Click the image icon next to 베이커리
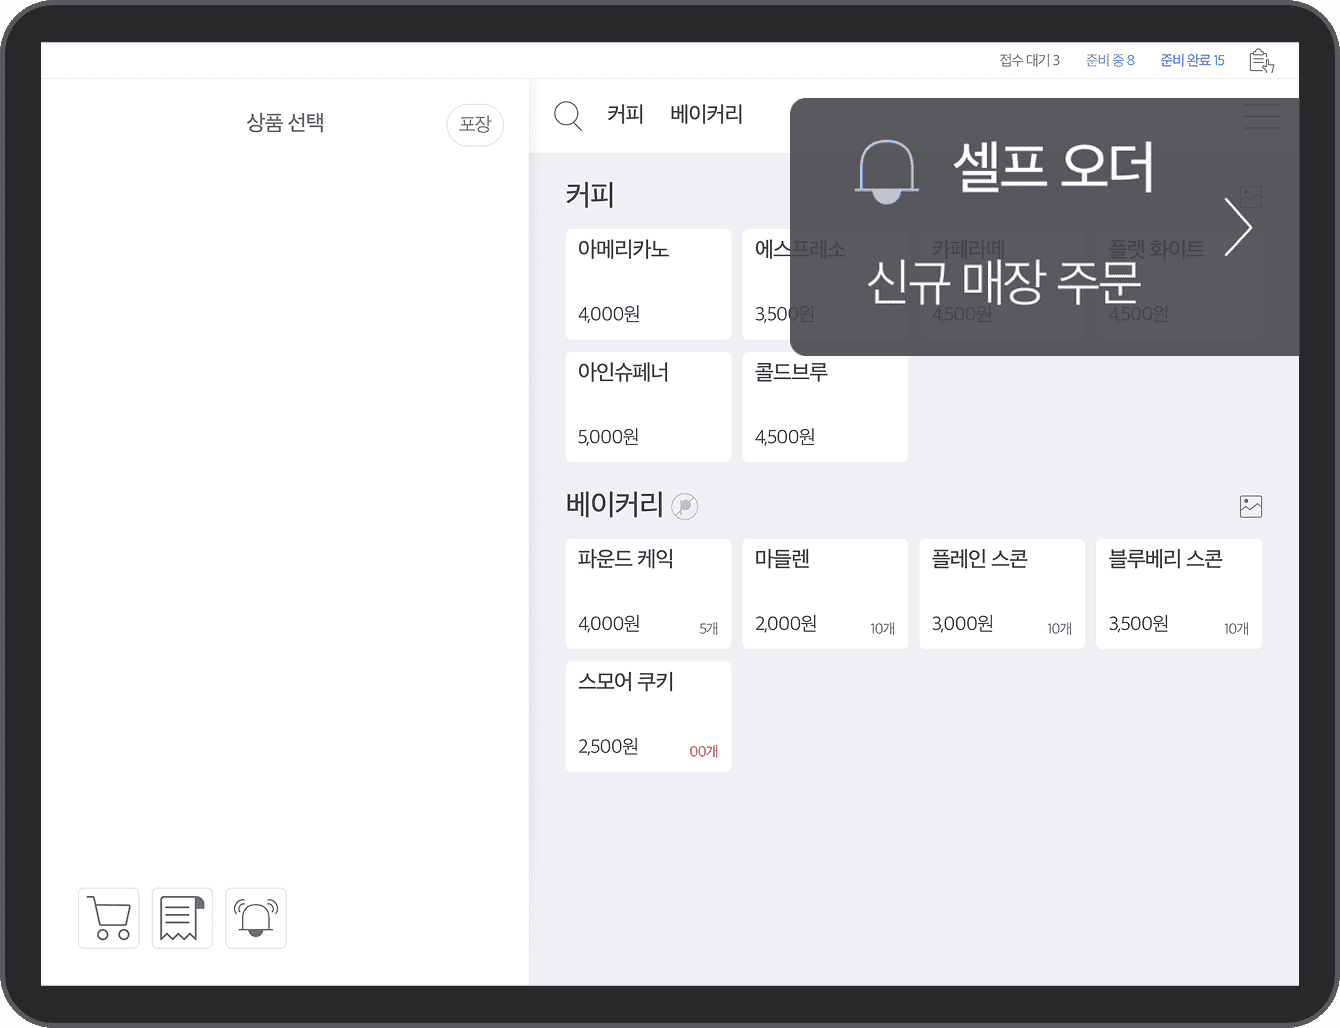Viewport: 1340px width, 1028px height. (1253, 506)
